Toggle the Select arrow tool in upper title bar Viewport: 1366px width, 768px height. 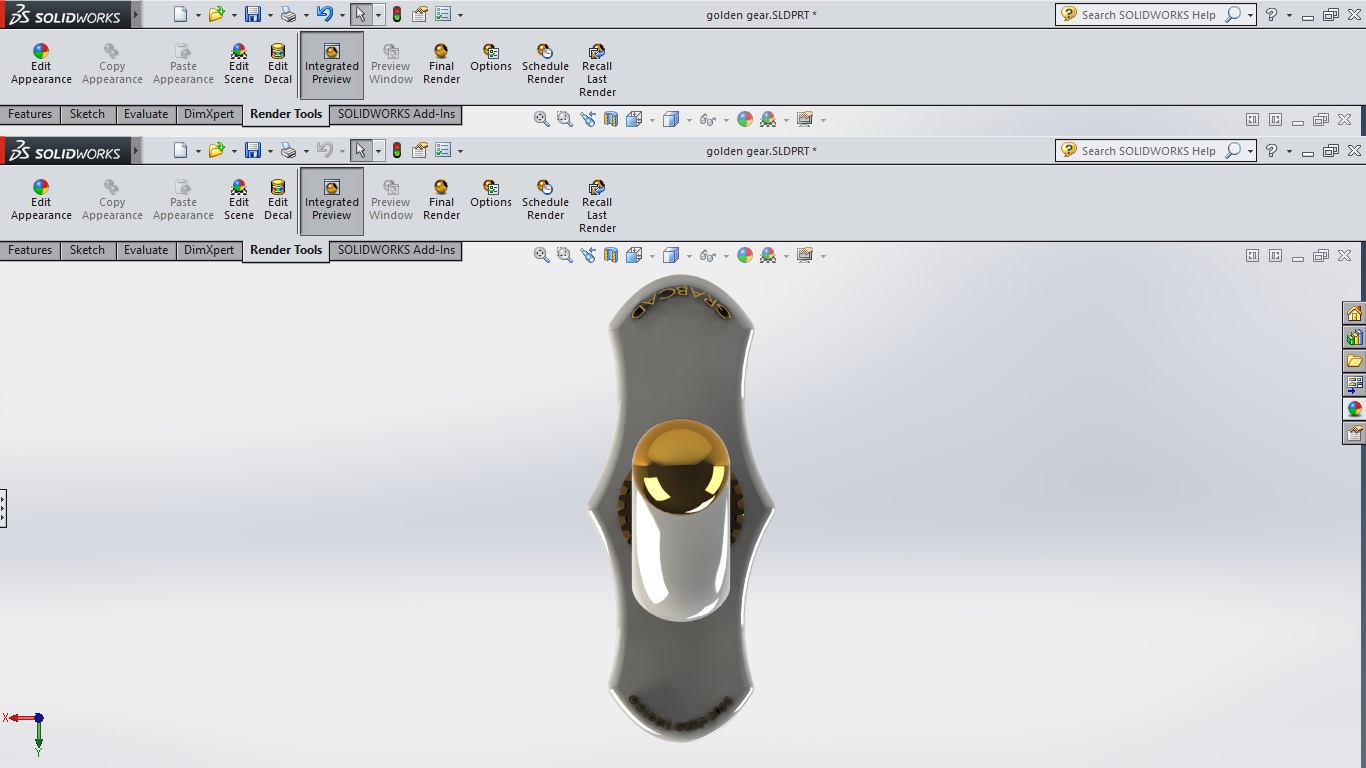tap(361, 14)
